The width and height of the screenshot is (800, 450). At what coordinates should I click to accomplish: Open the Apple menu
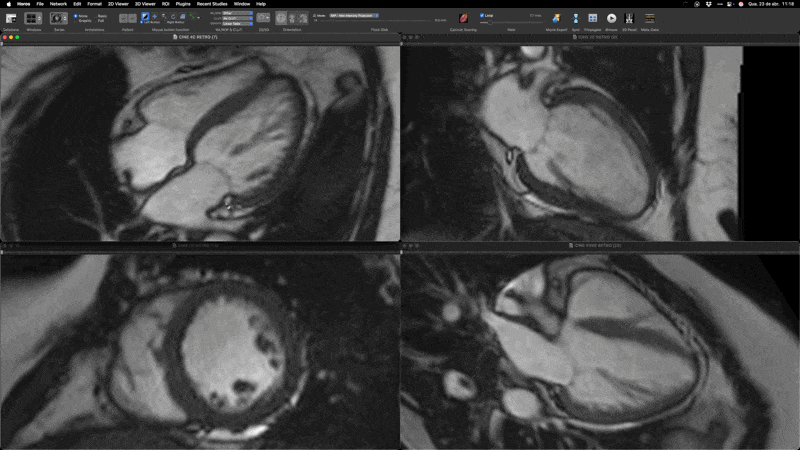(9, 4)
